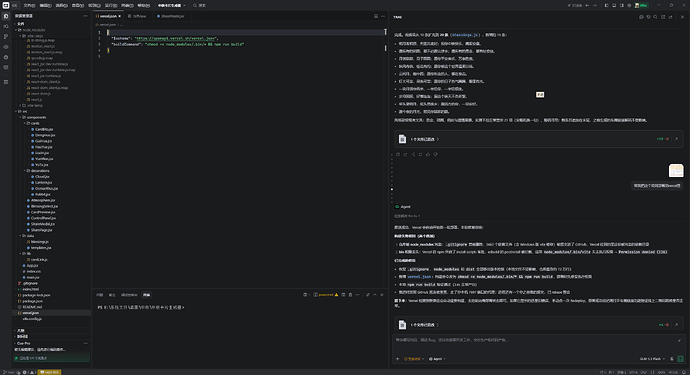Open the Search view in activity bar

click(x=6, y=26)
